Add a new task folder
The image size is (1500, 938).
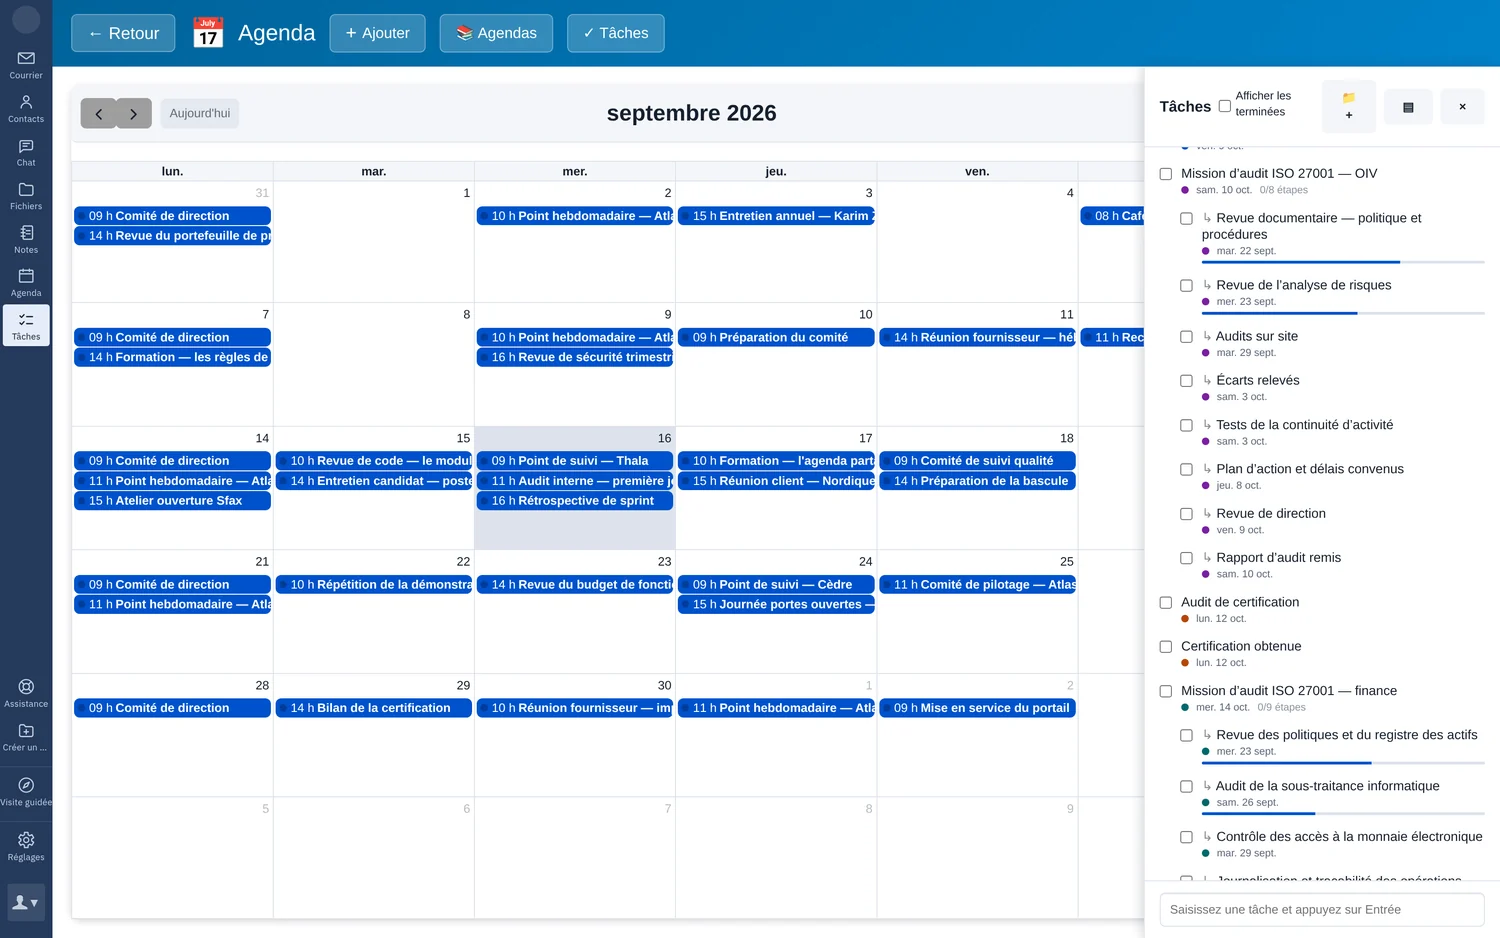pos(1349,106)
